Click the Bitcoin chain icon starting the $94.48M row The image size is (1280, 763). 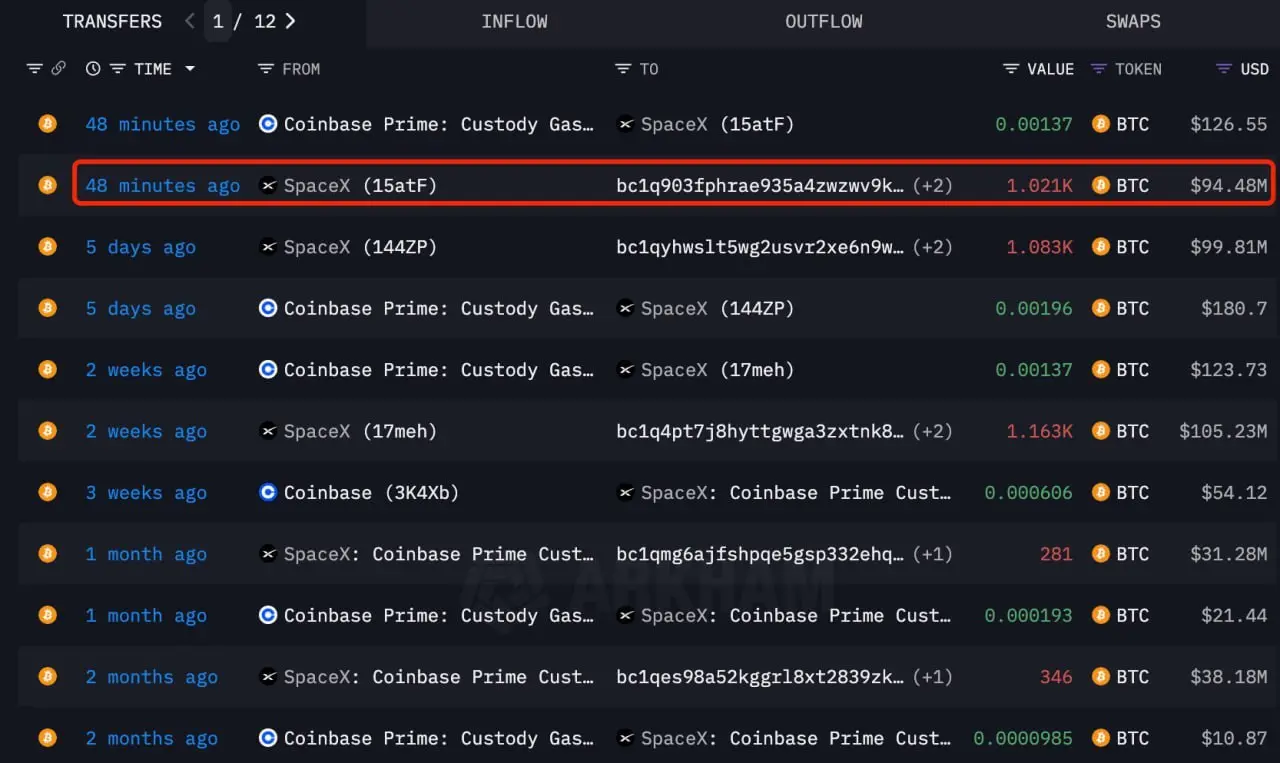pos(47,185)
